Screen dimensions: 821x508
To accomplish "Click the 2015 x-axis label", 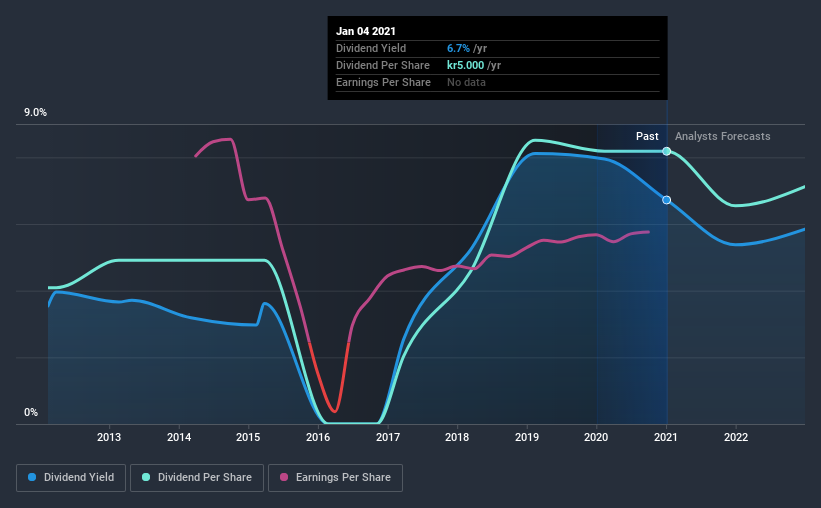I will 248,437.
